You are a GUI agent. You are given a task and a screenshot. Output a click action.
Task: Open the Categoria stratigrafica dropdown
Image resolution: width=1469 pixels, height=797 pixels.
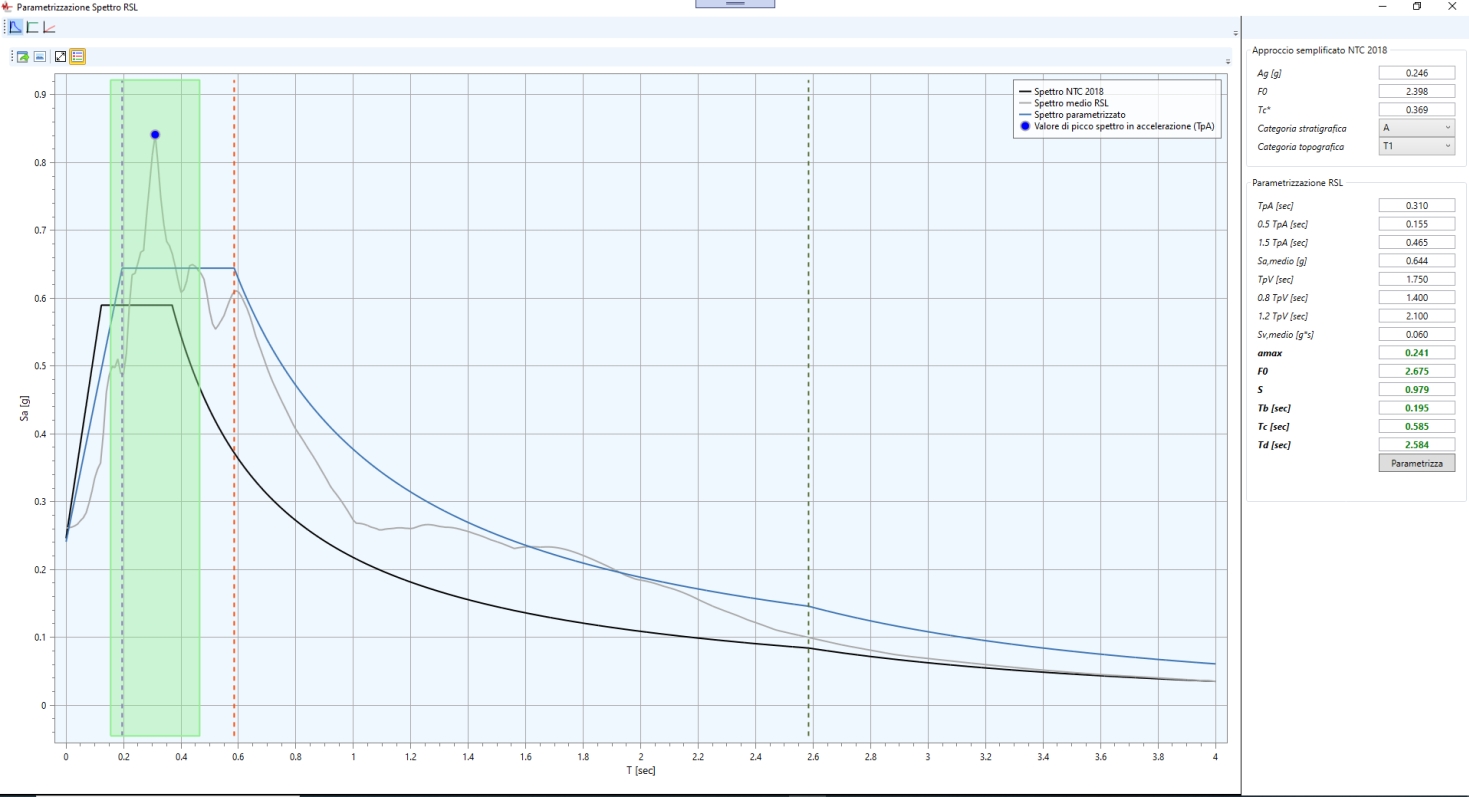[1417, 128]
